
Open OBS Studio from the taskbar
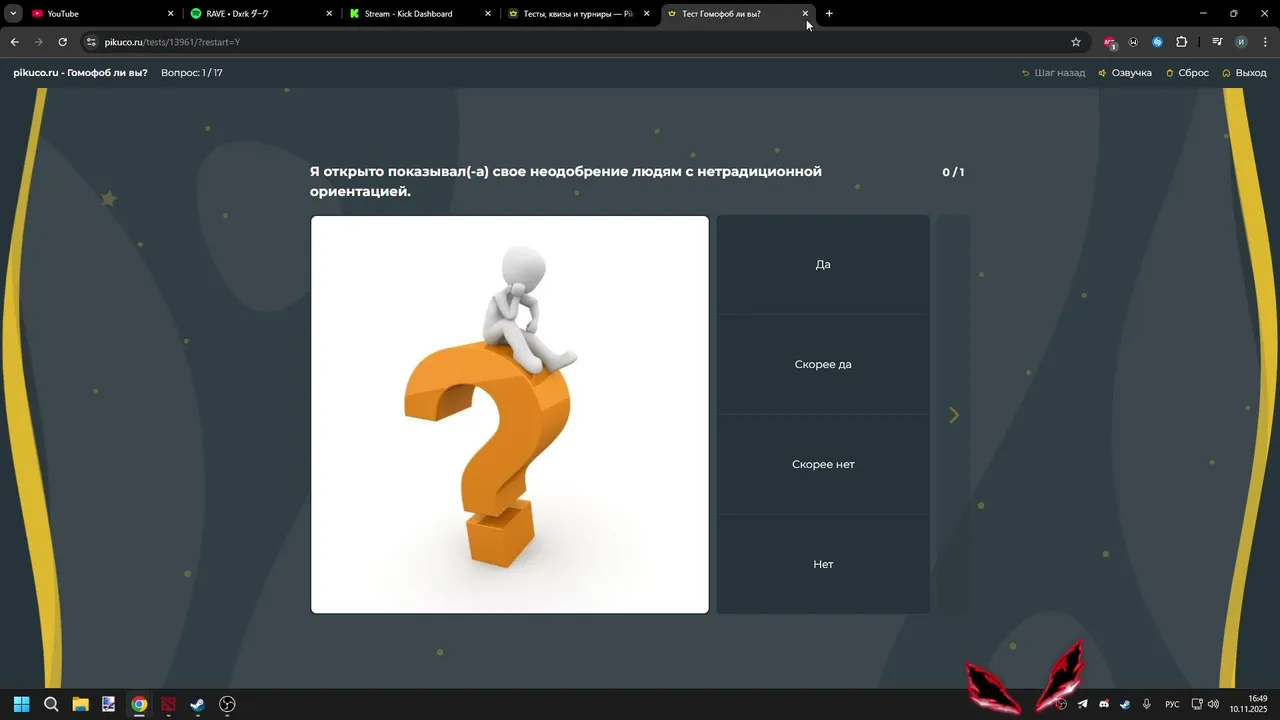click(227, 704)
